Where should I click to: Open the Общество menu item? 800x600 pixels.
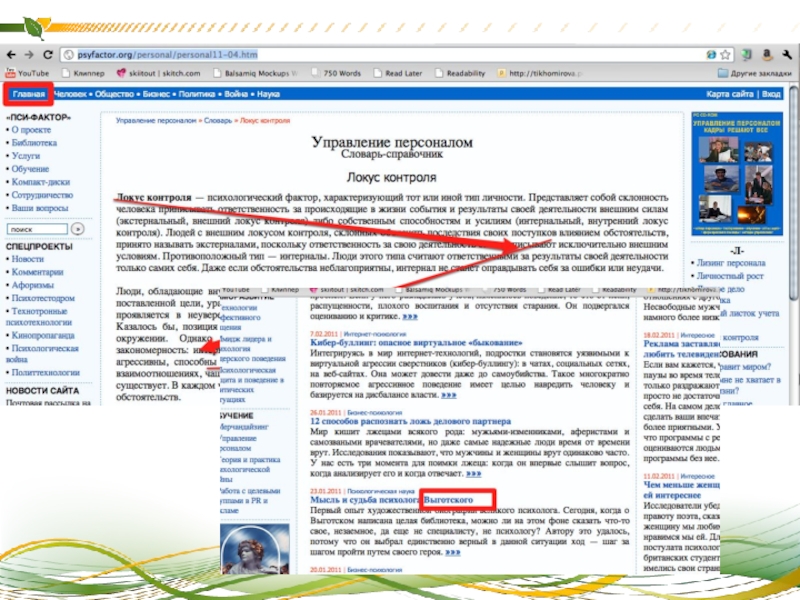pyautogui.click(x=114, y=94)
